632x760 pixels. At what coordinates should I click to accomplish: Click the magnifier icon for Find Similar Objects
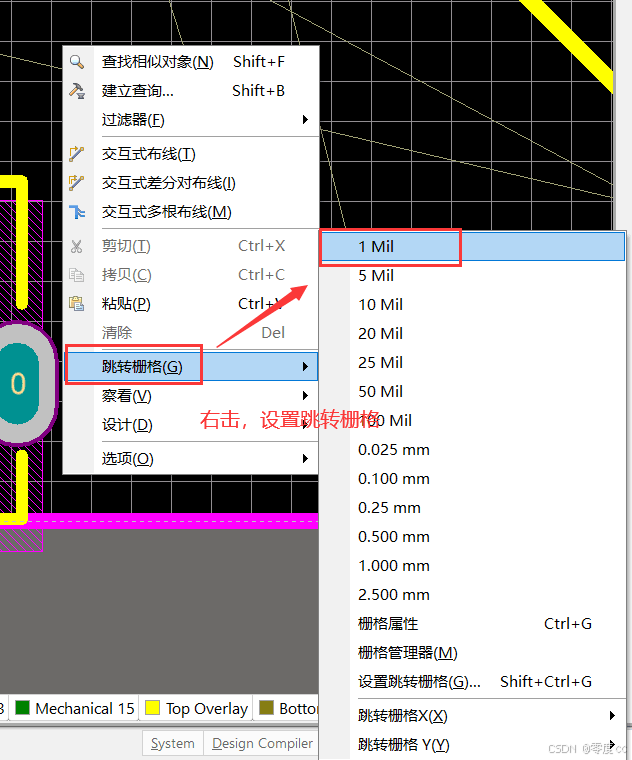point(77,62)
